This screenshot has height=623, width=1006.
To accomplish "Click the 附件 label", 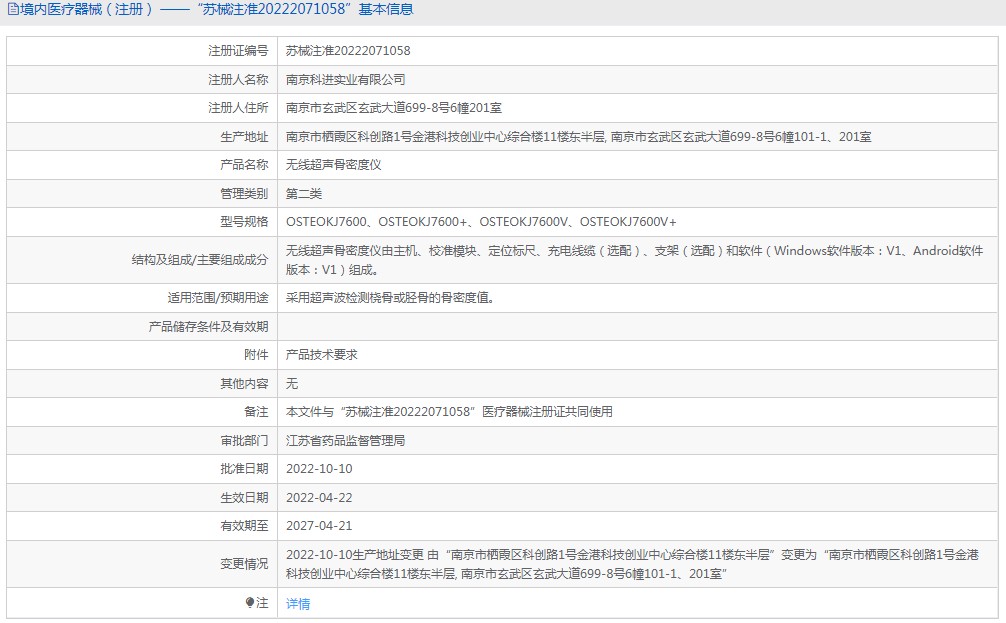I will tap(257, 355).
